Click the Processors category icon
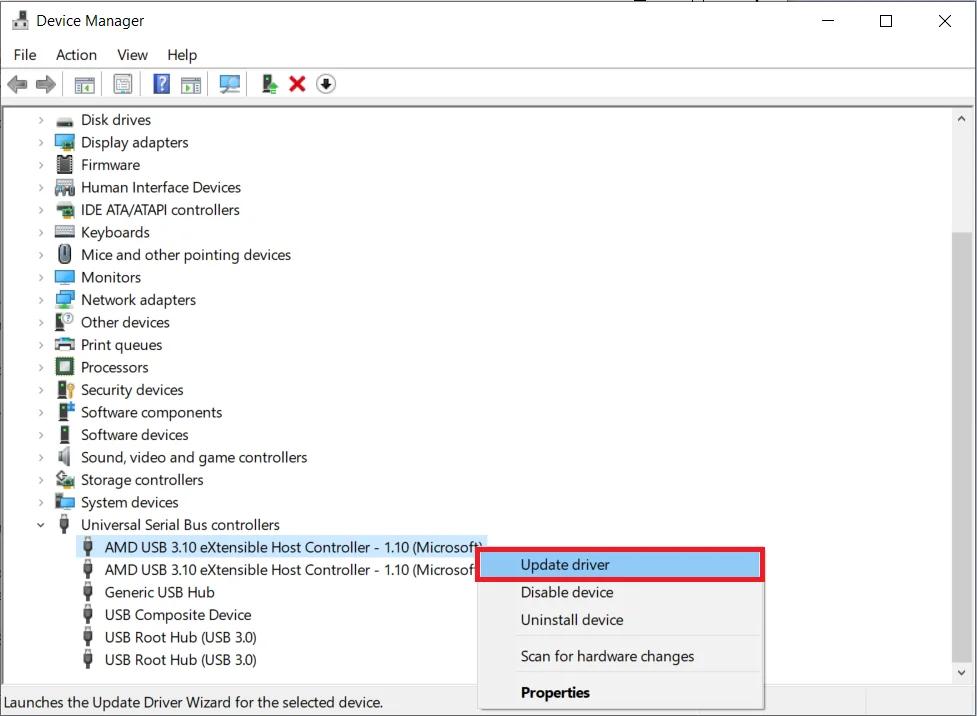This screenshot has height=716, width=977. tap(65, 366)
